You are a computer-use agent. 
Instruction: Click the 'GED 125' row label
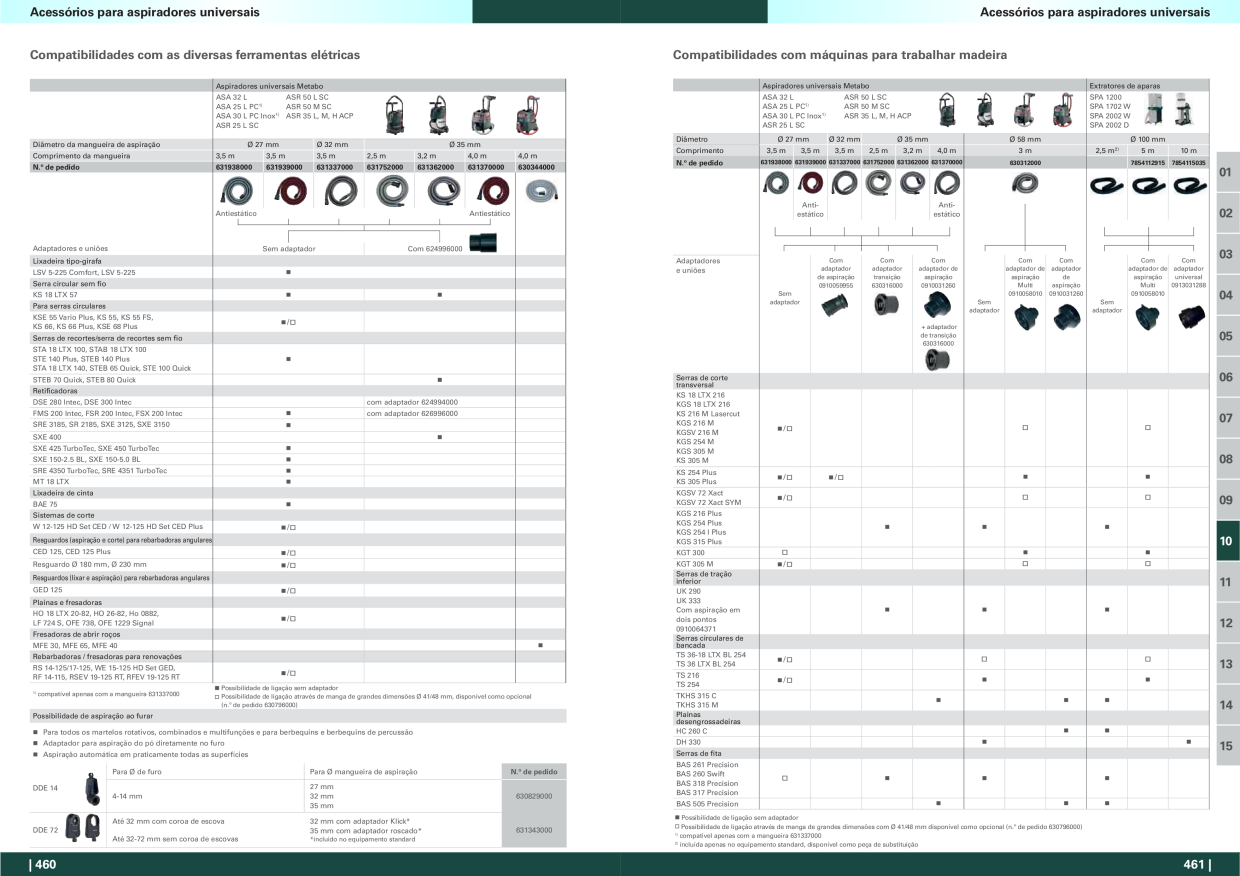coord(48,590)
